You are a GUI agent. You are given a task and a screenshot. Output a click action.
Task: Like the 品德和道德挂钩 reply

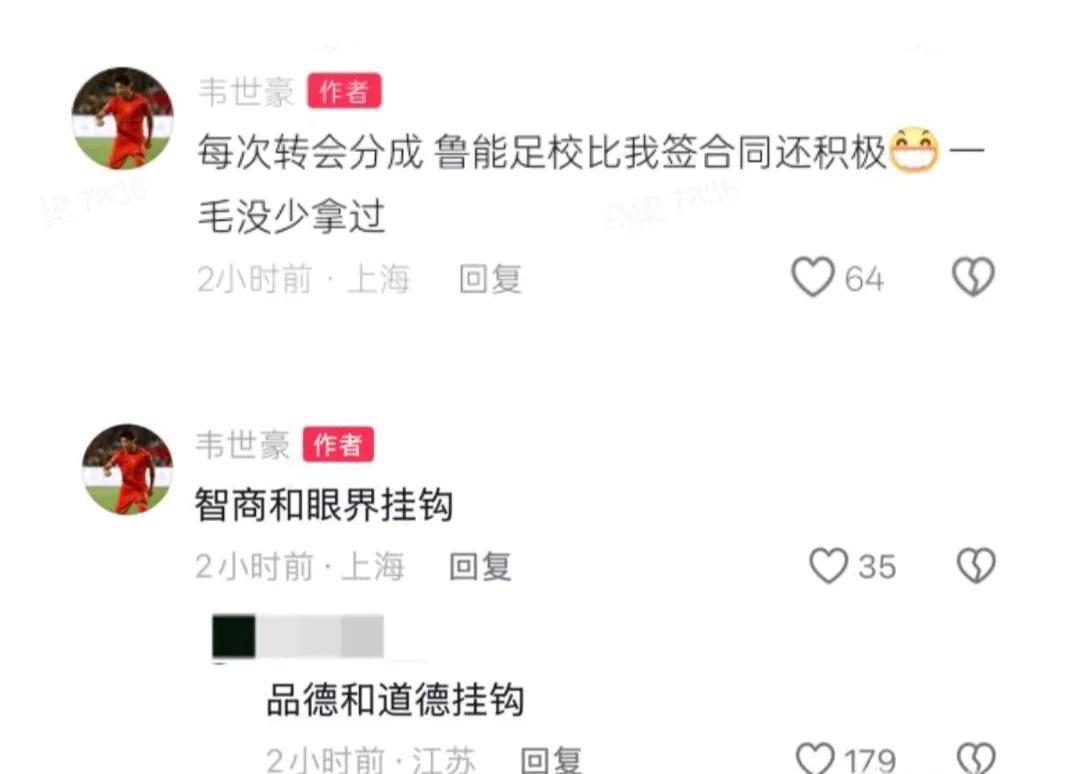(x=816, y=757)
